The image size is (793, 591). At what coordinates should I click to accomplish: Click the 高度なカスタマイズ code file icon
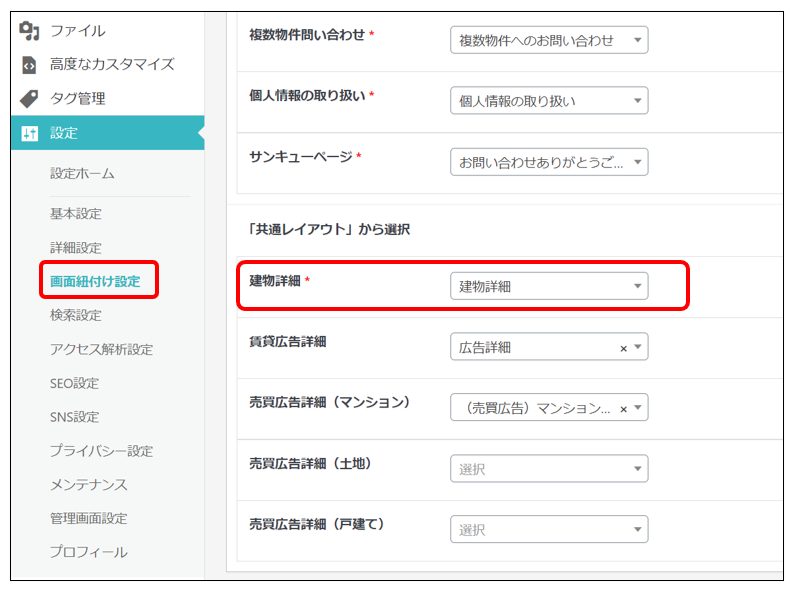pyautogui.click(x=29, y=65)
